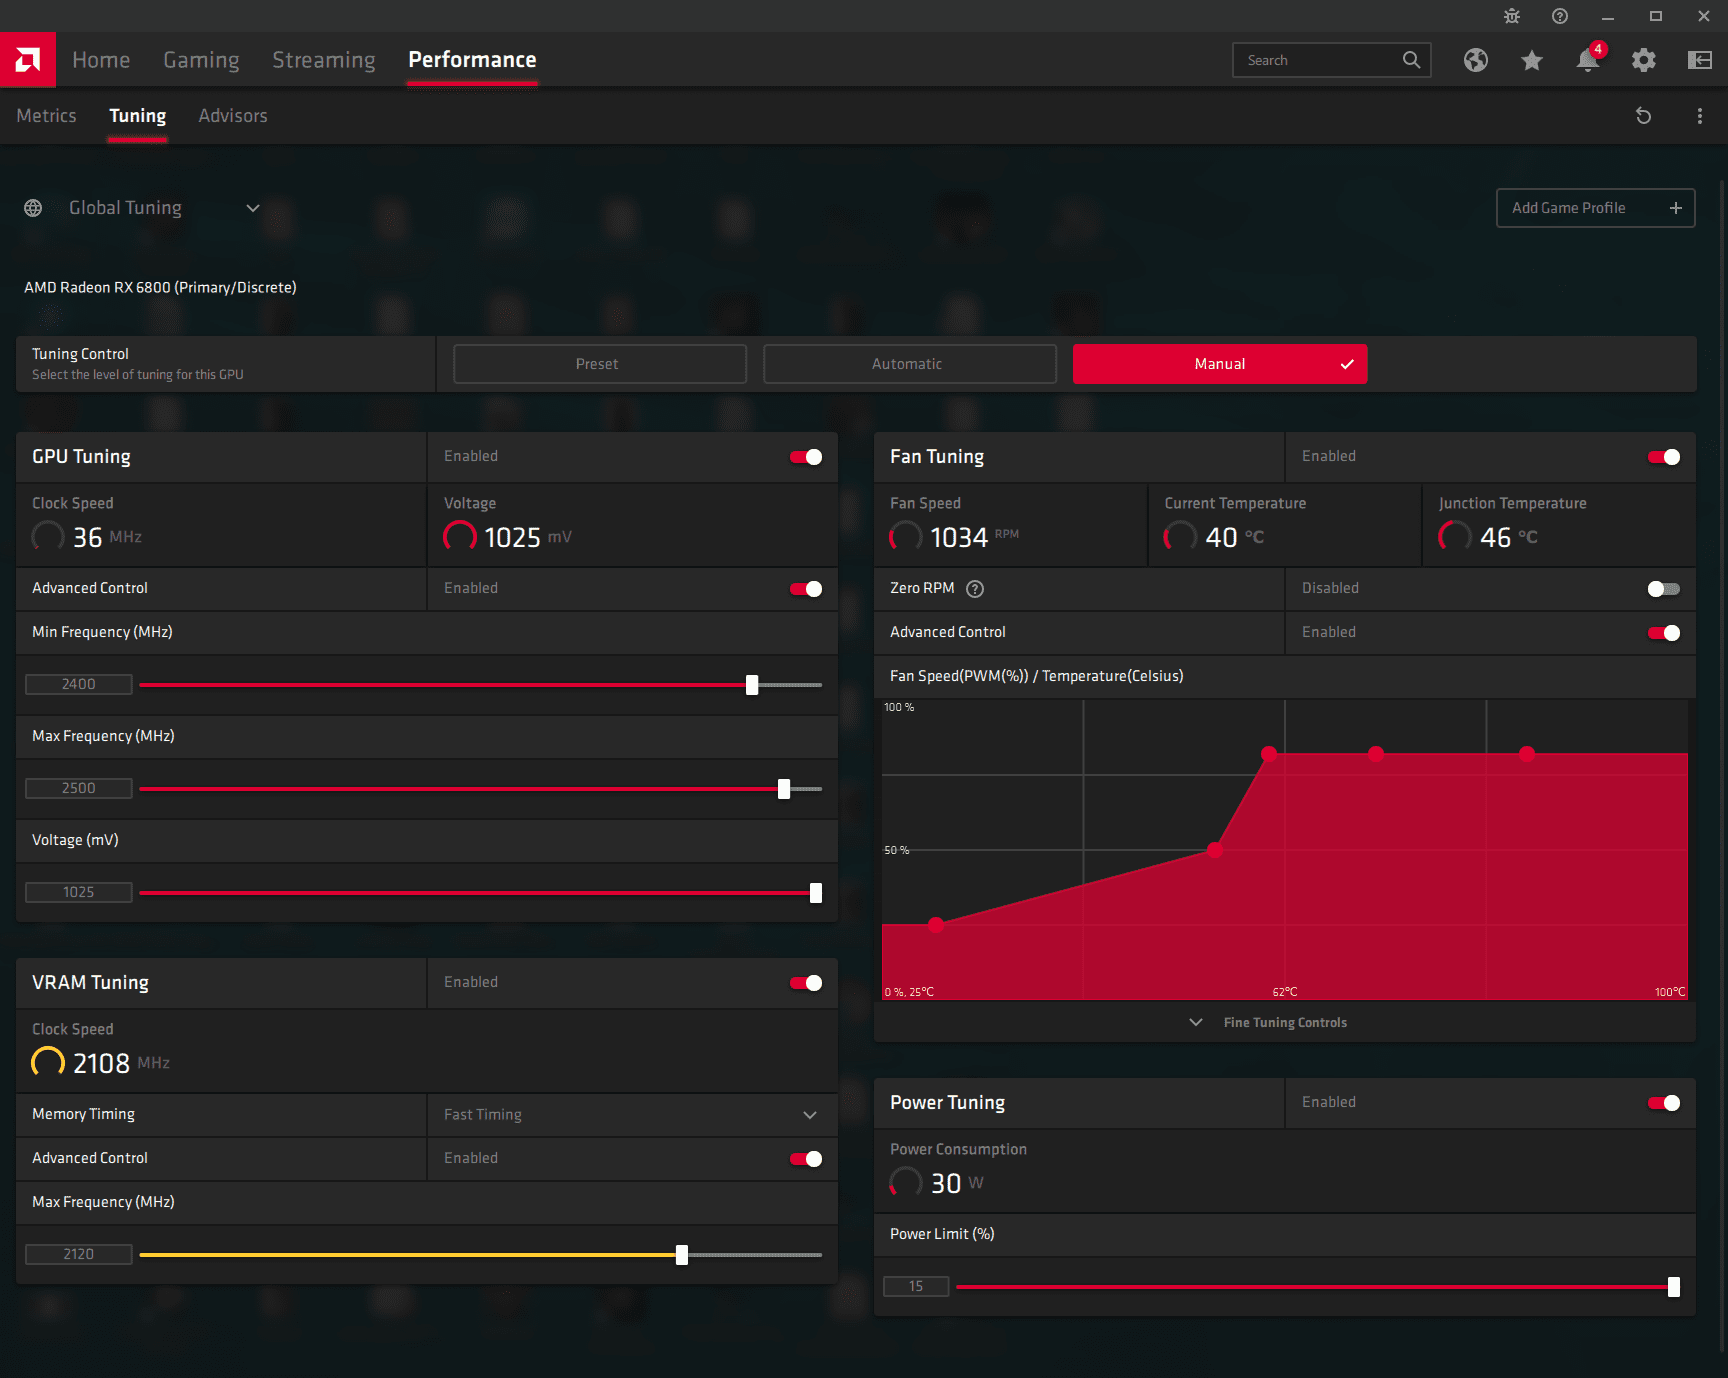Image resolution: width=1728 pixels, height=1378 pixels.
Task: Click Voltage 1025 input field
Action: coord(79,892)
